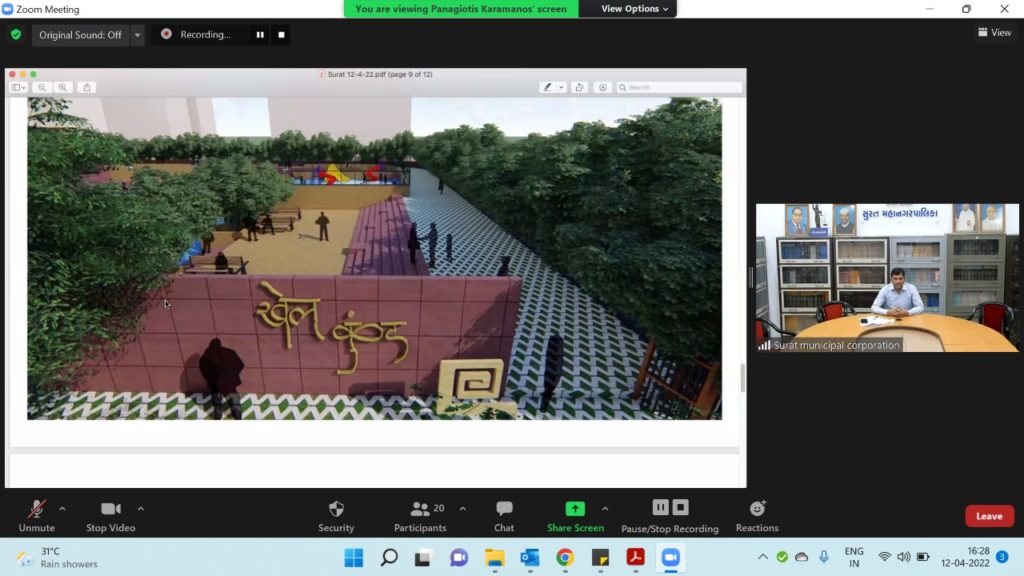Click the Surat municipal corporation video thumbnail
This screenshot has width=1024, height=576.
pos(887,277)
